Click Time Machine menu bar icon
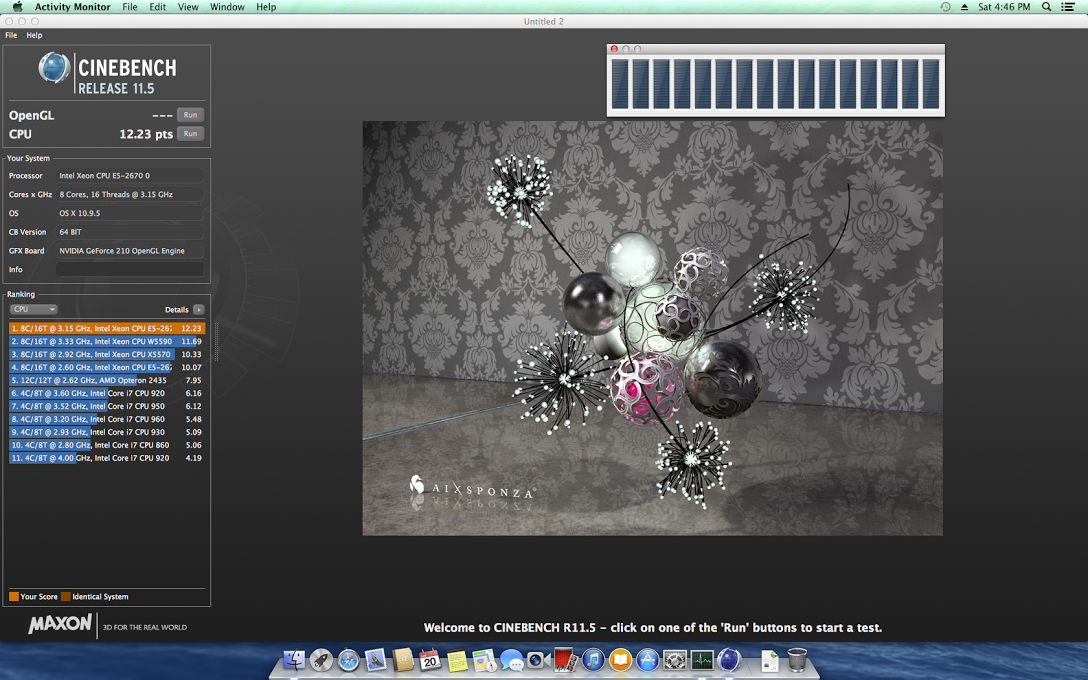The image size is (1088, 680). 945,6
